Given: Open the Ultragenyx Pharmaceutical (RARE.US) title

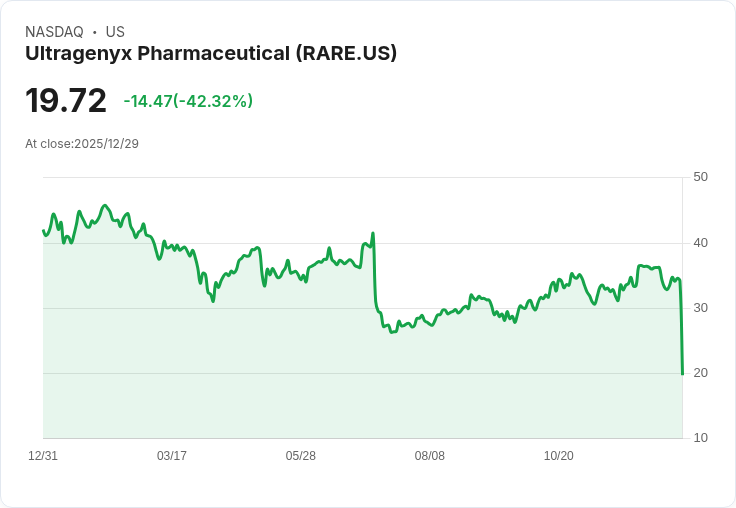Looking at the screenshot, I should click(211, 53).
